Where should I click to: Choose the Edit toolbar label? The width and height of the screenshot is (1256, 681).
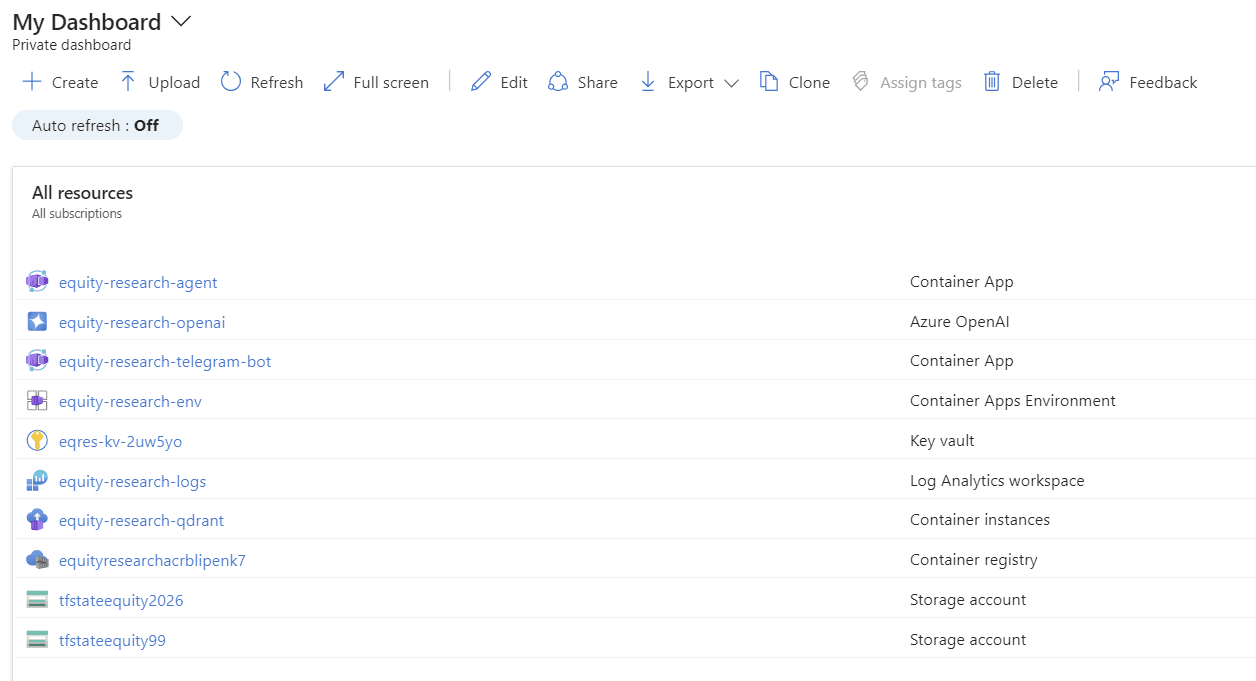point(514,83)
